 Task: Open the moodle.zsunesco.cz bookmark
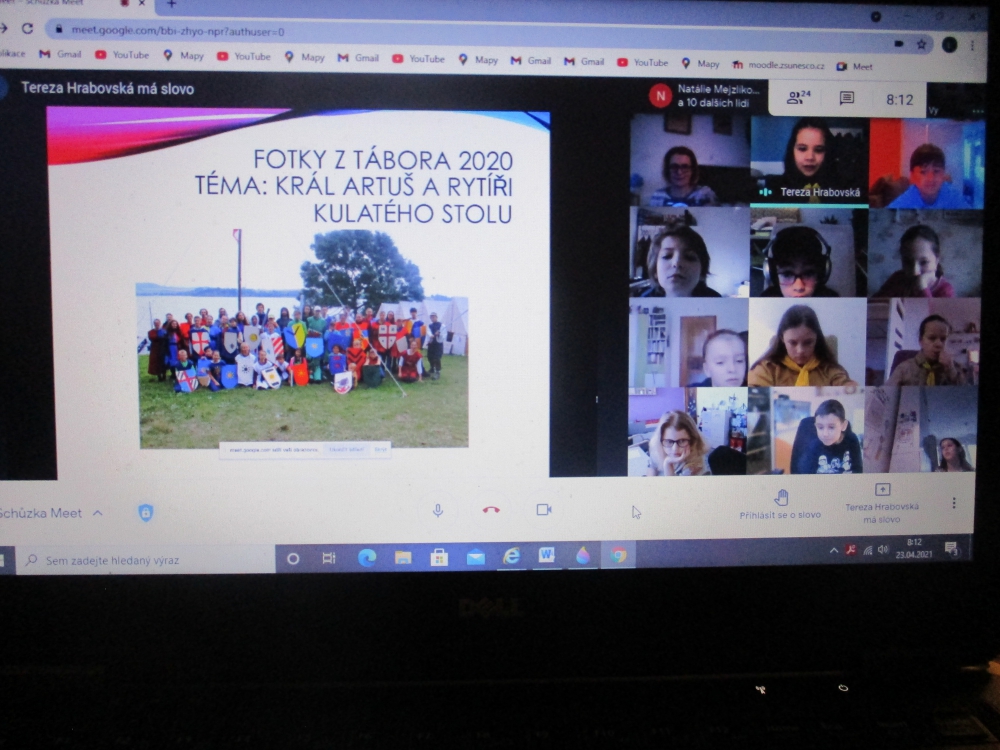(x=778, y=65)
